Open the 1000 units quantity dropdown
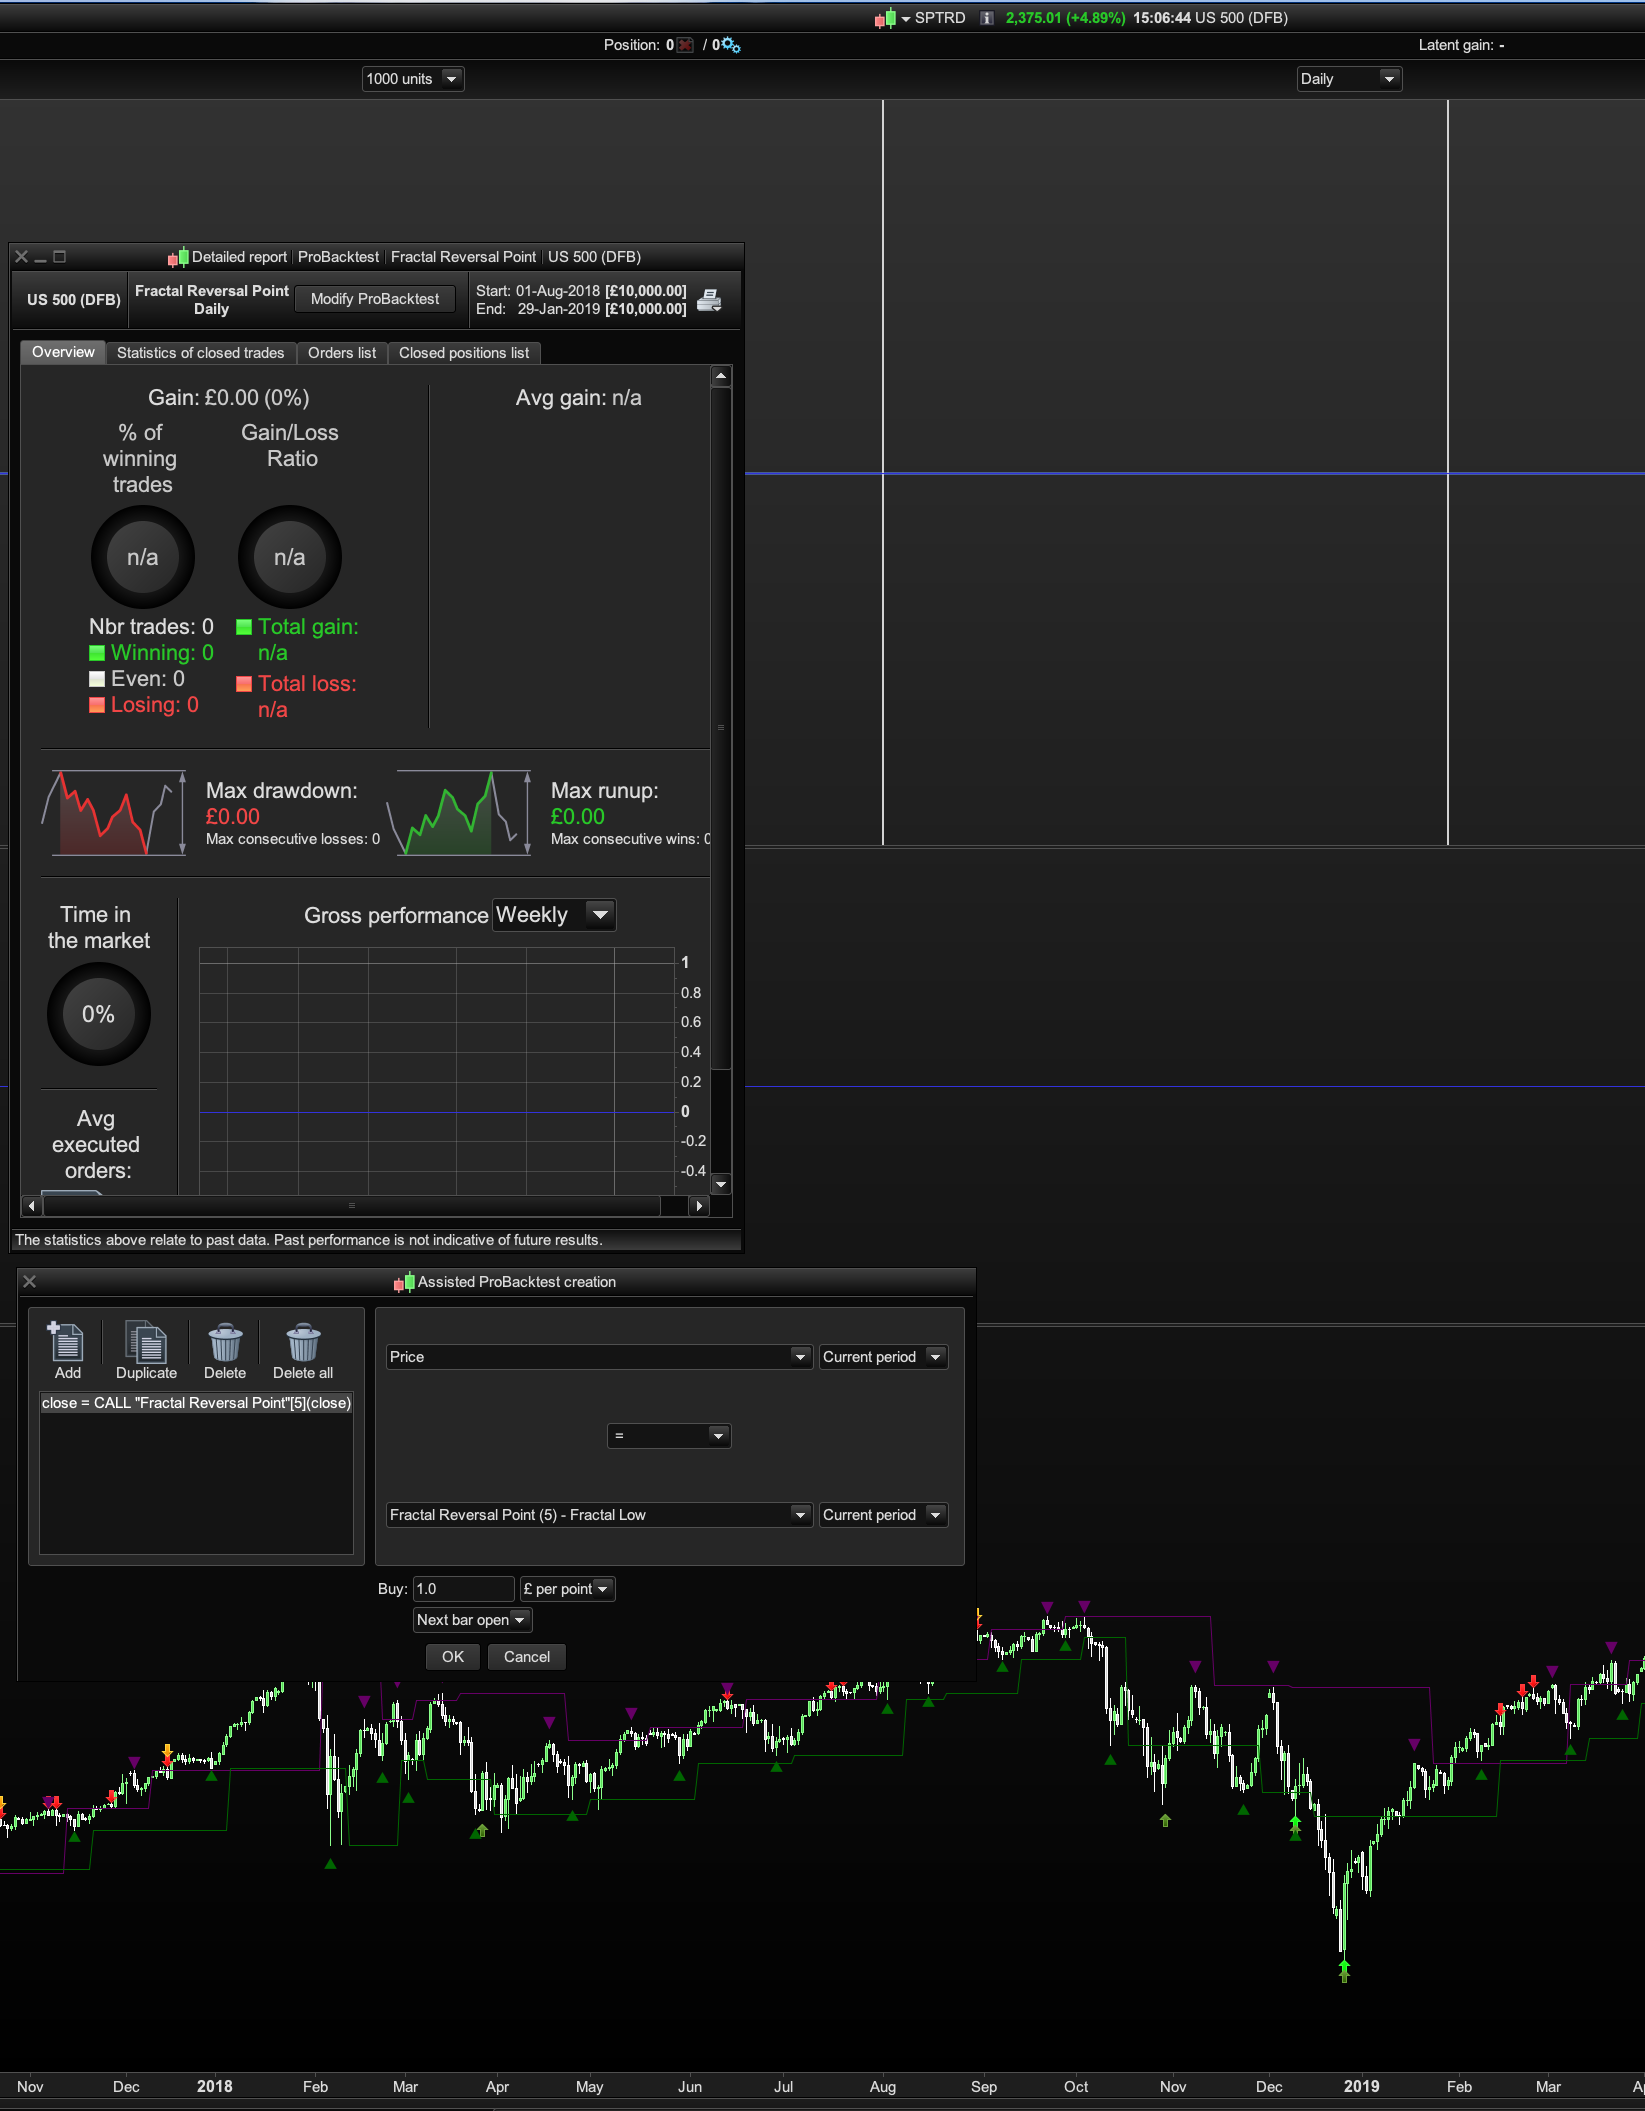Image resolution: width=1645 pixels, height=2111 pixels. 413,79
